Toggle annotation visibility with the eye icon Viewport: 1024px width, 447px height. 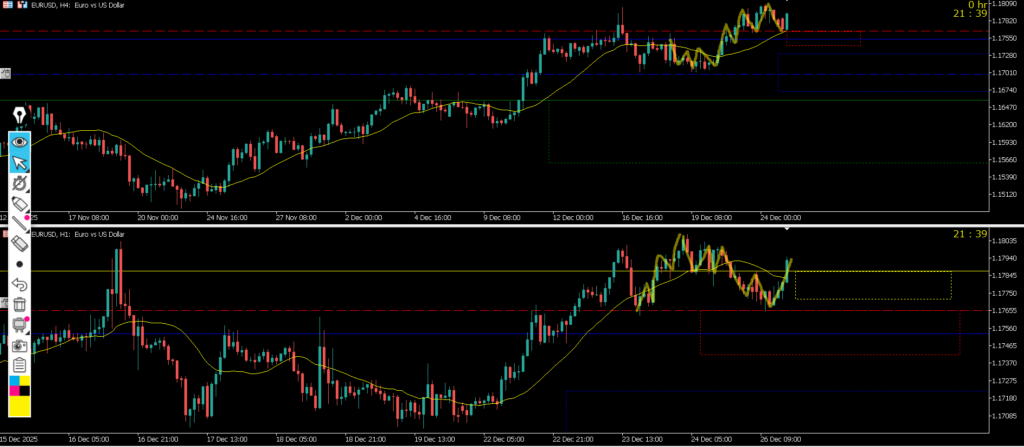tap(19, 142)
